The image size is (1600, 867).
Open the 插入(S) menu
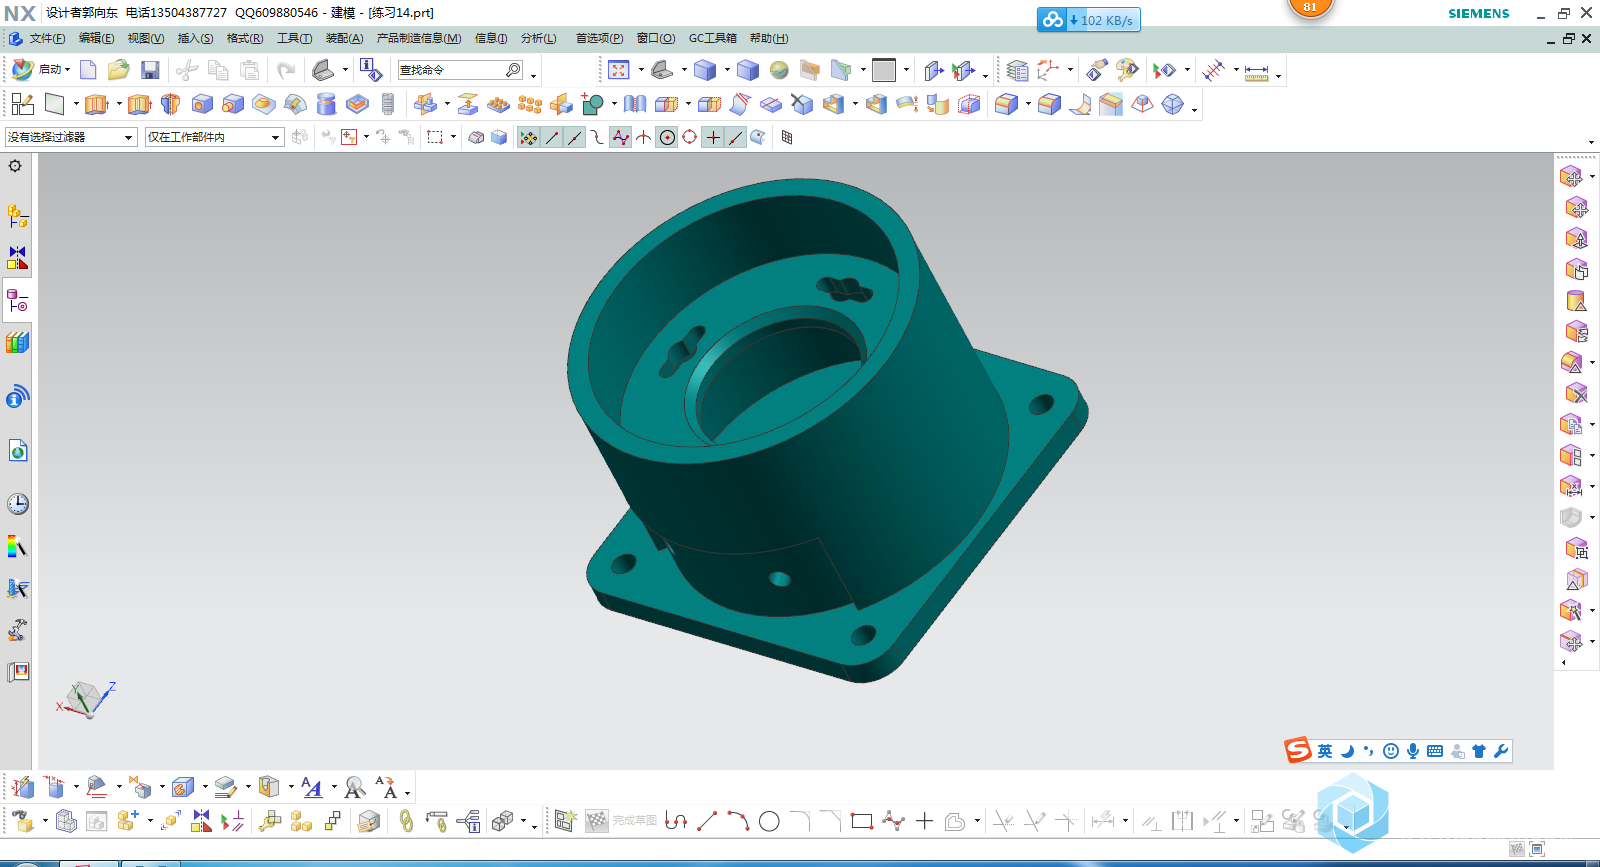195,38
